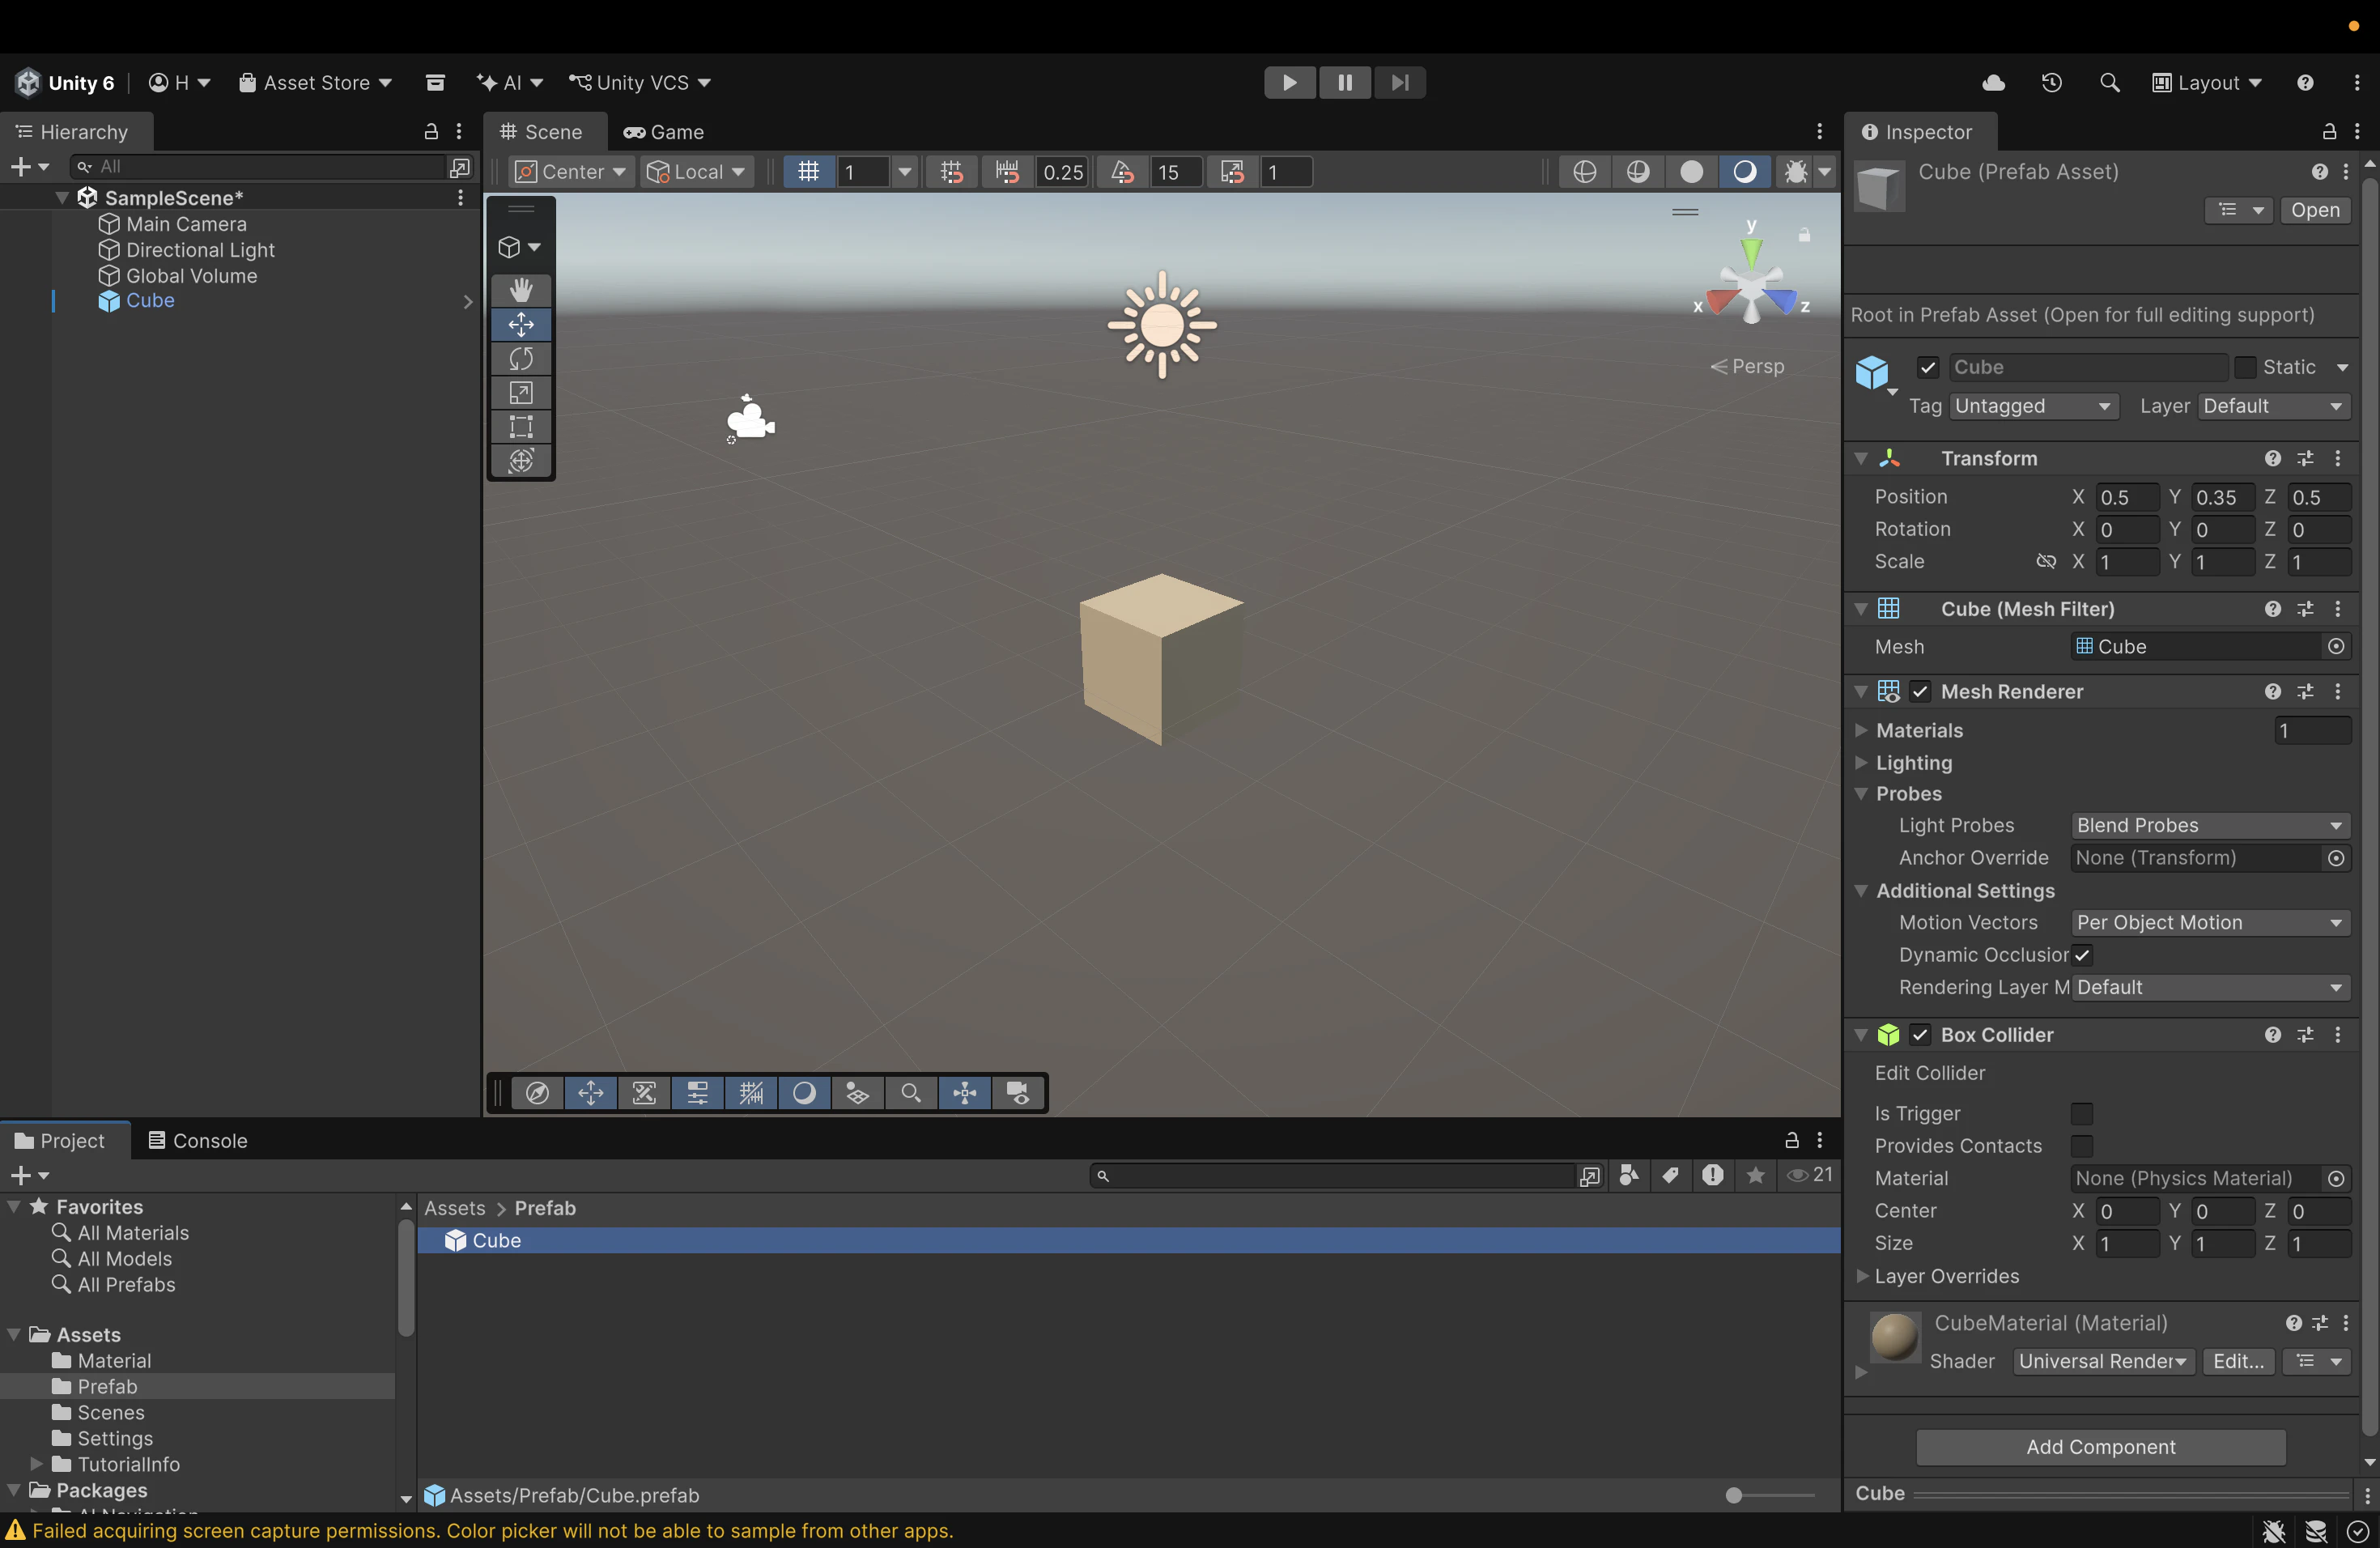Click the scene orientation gizmo
This screenshot has height=1548, width=2380.
[x=1751, y=287]
